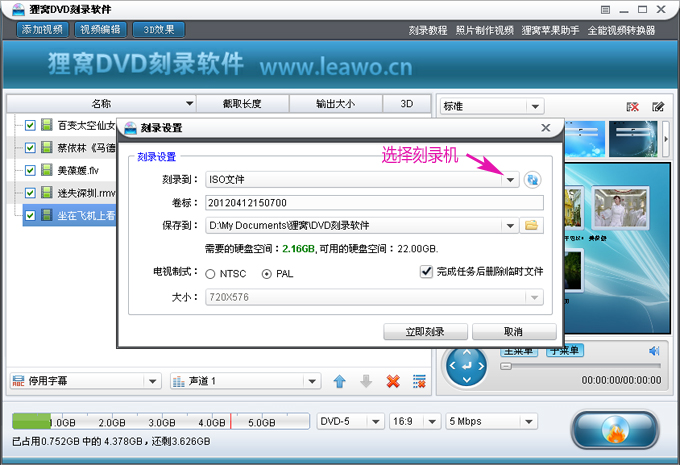Click the big burn disc flame button

point(615,430)
